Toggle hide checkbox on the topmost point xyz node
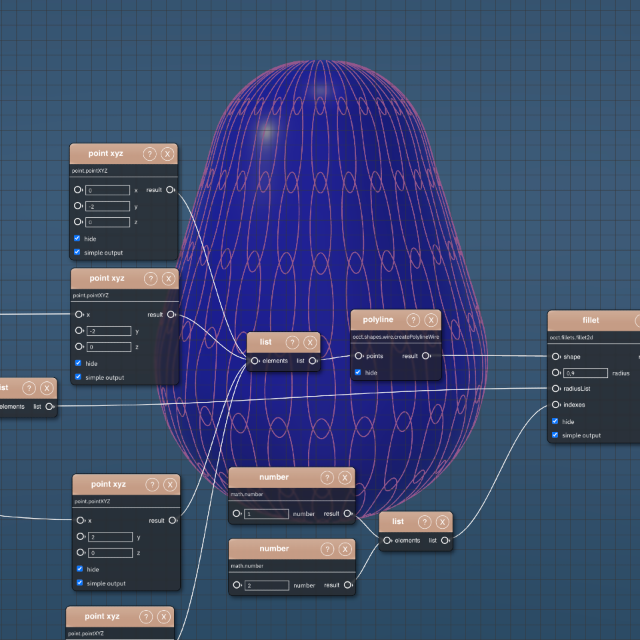The height and width of the screenshot is (640, 640). (x=77, y=238)
